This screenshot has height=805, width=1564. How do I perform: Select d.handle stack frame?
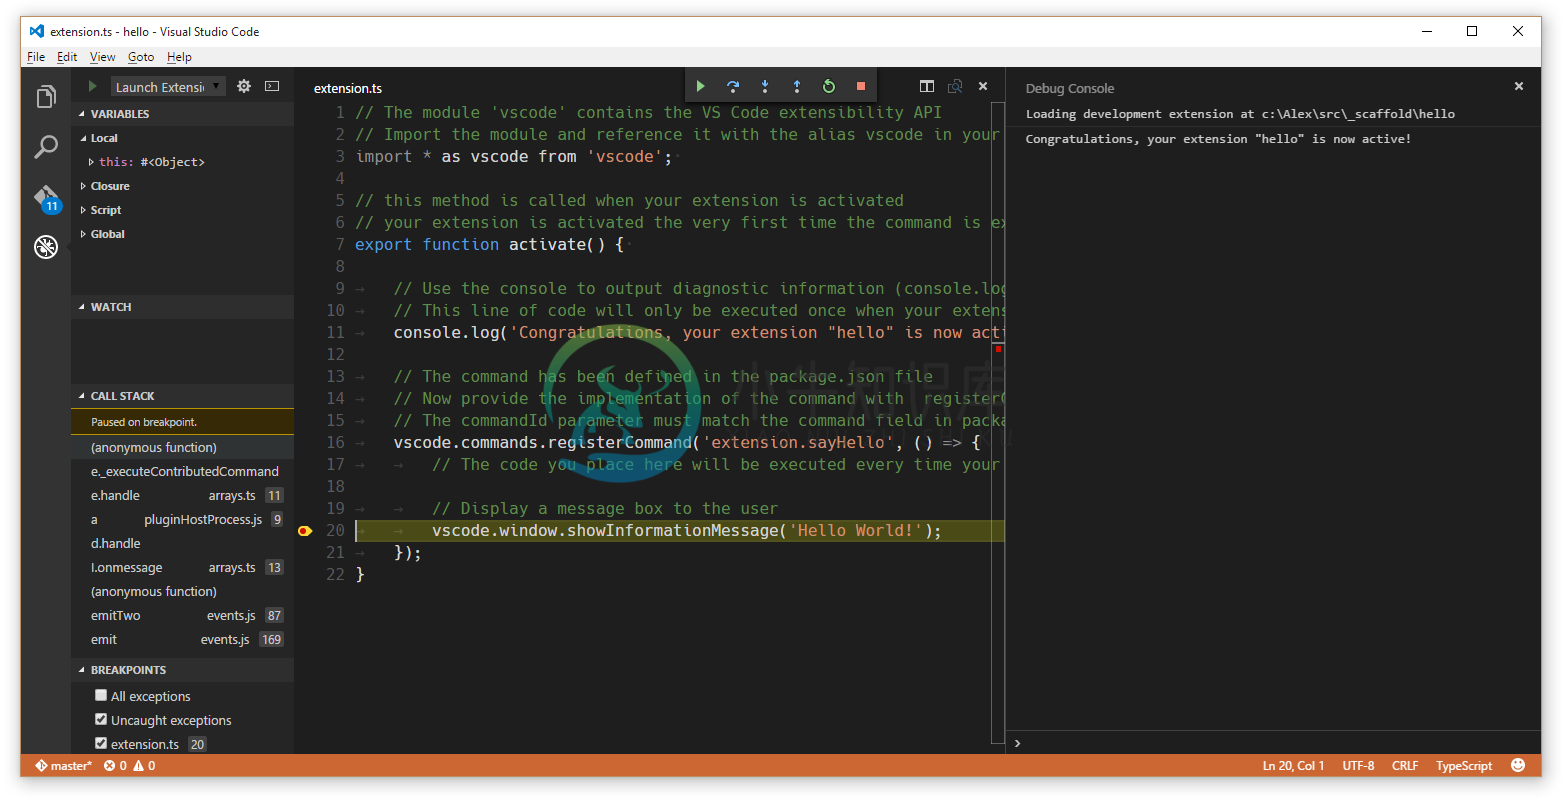(x=183, y=543)
